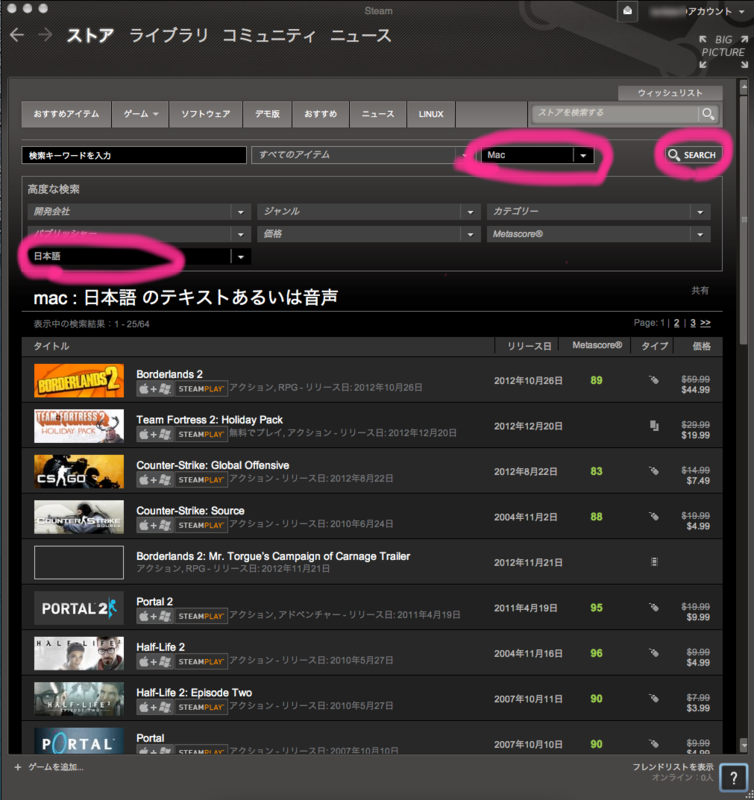Click the ストアを検索する search field

615,113
